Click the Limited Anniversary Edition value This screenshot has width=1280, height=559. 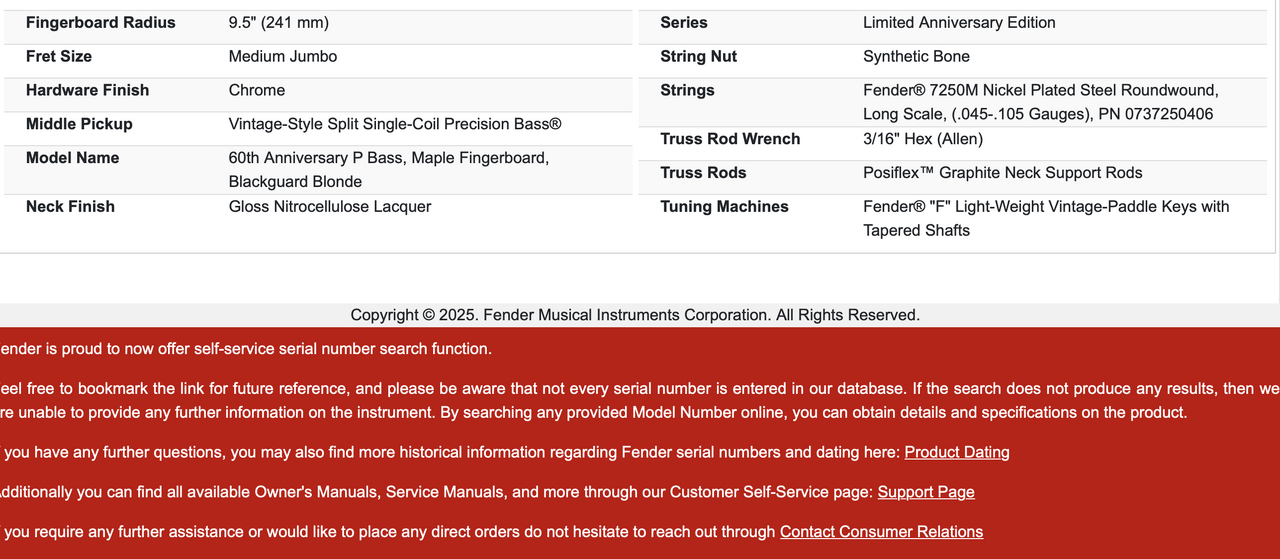[x=959, y=23]
